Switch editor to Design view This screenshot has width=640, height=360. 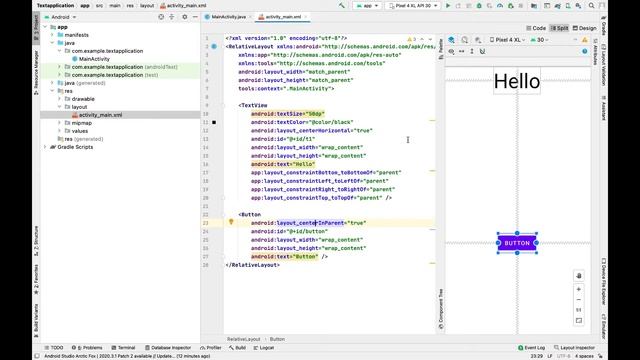584,28
